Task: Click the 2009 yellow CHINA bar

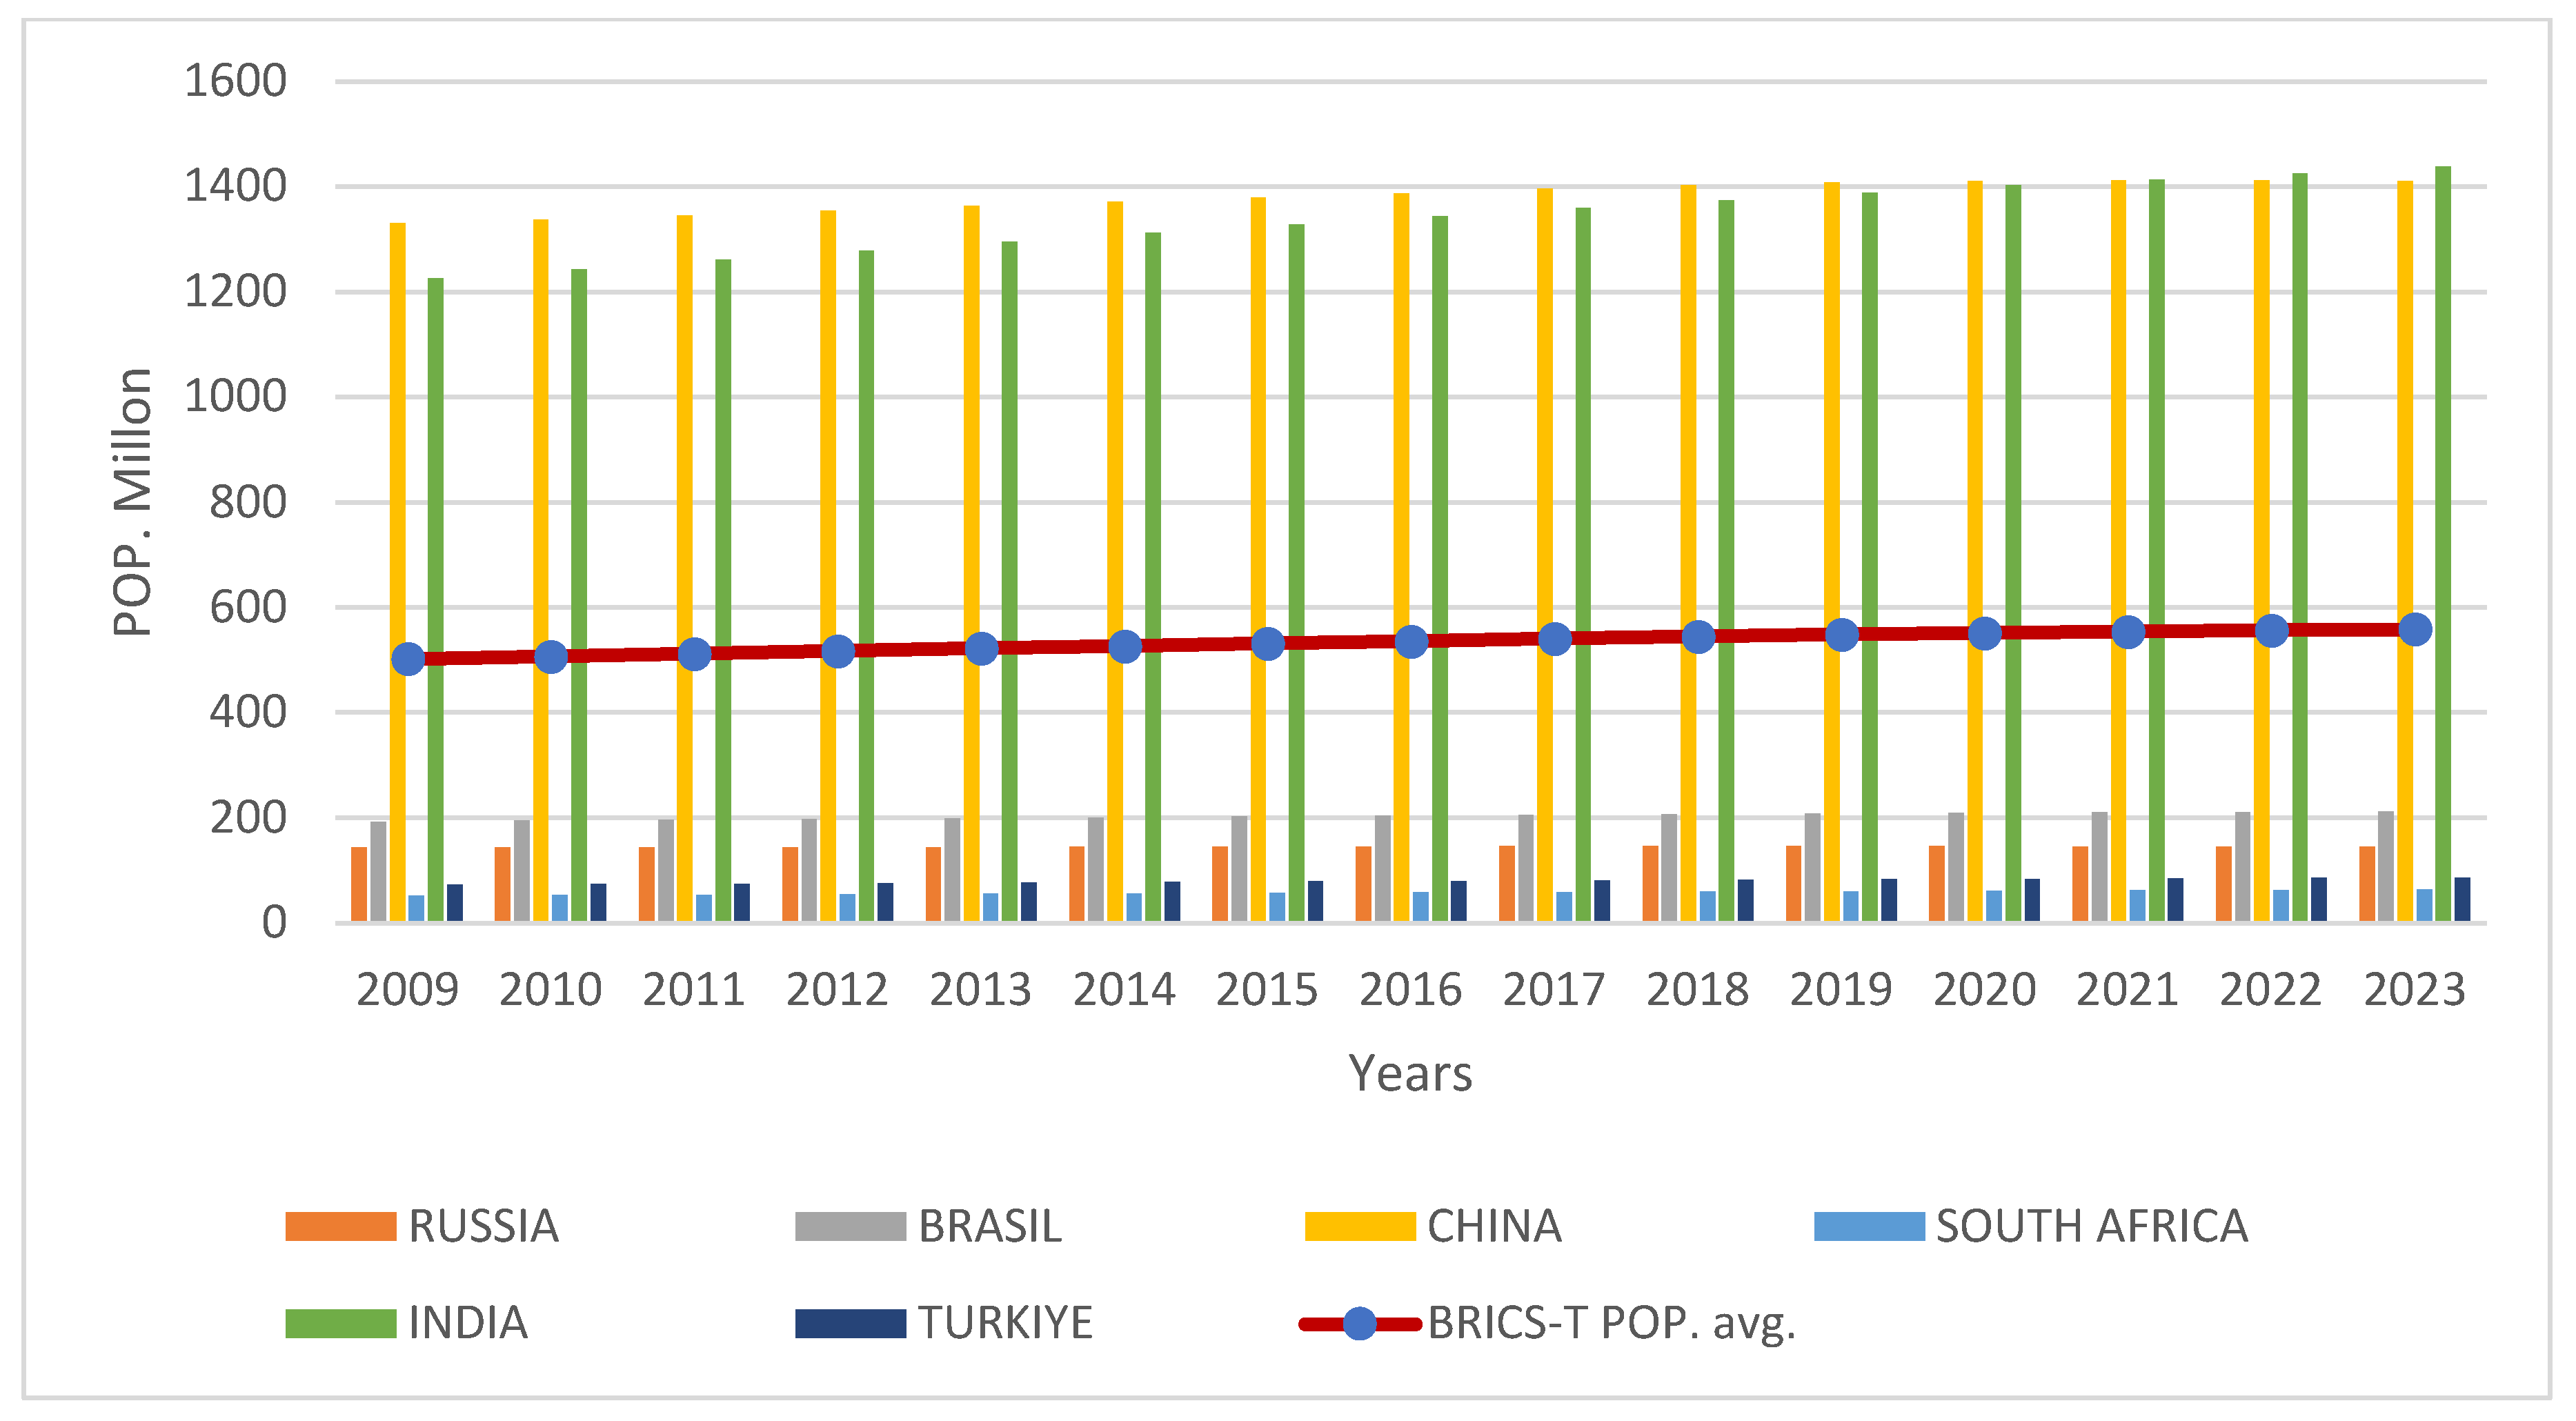Action: 398,572
